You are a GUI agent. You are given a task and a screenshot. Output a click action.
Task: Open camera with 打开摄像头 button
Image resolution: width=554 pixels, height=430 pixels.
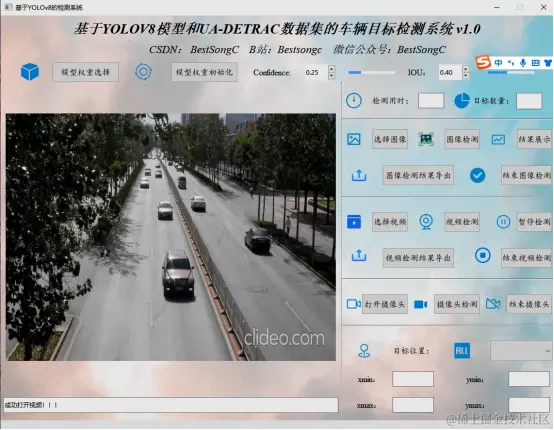[x=385, y=304]
